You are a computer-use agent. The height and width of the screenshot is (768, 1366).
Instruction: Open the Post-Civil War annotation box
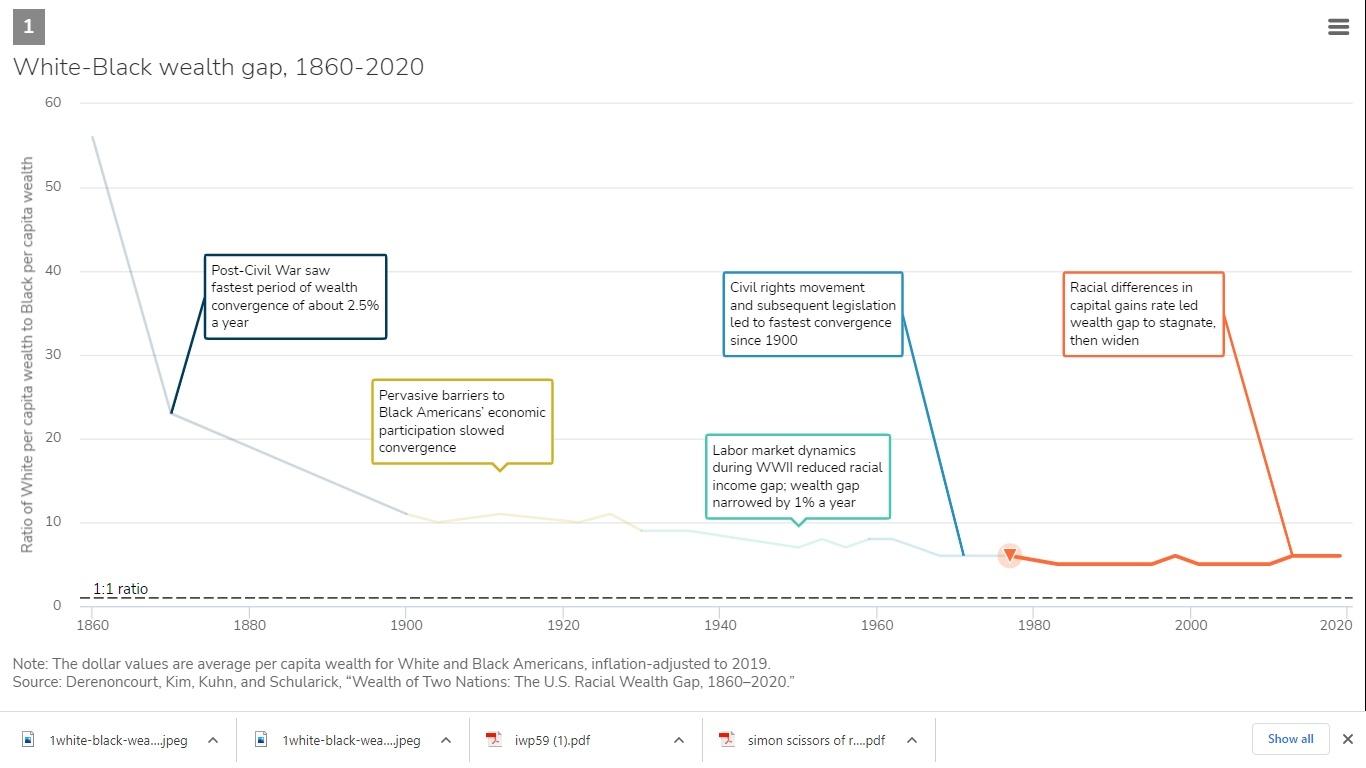[x=295, y=297]
